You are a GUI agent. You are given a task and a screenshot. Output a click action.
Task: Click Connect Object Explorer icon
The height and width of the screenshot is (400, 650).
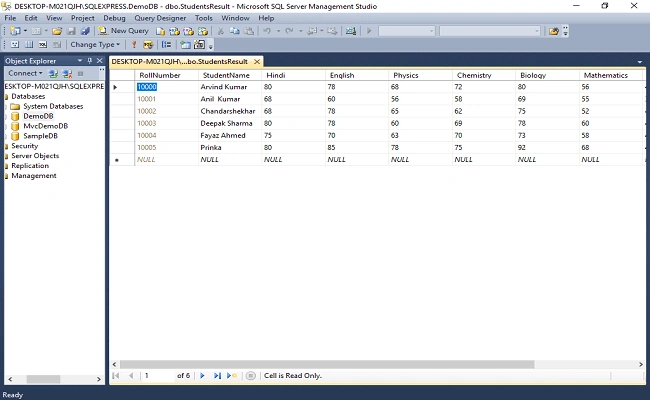(53, 74)
